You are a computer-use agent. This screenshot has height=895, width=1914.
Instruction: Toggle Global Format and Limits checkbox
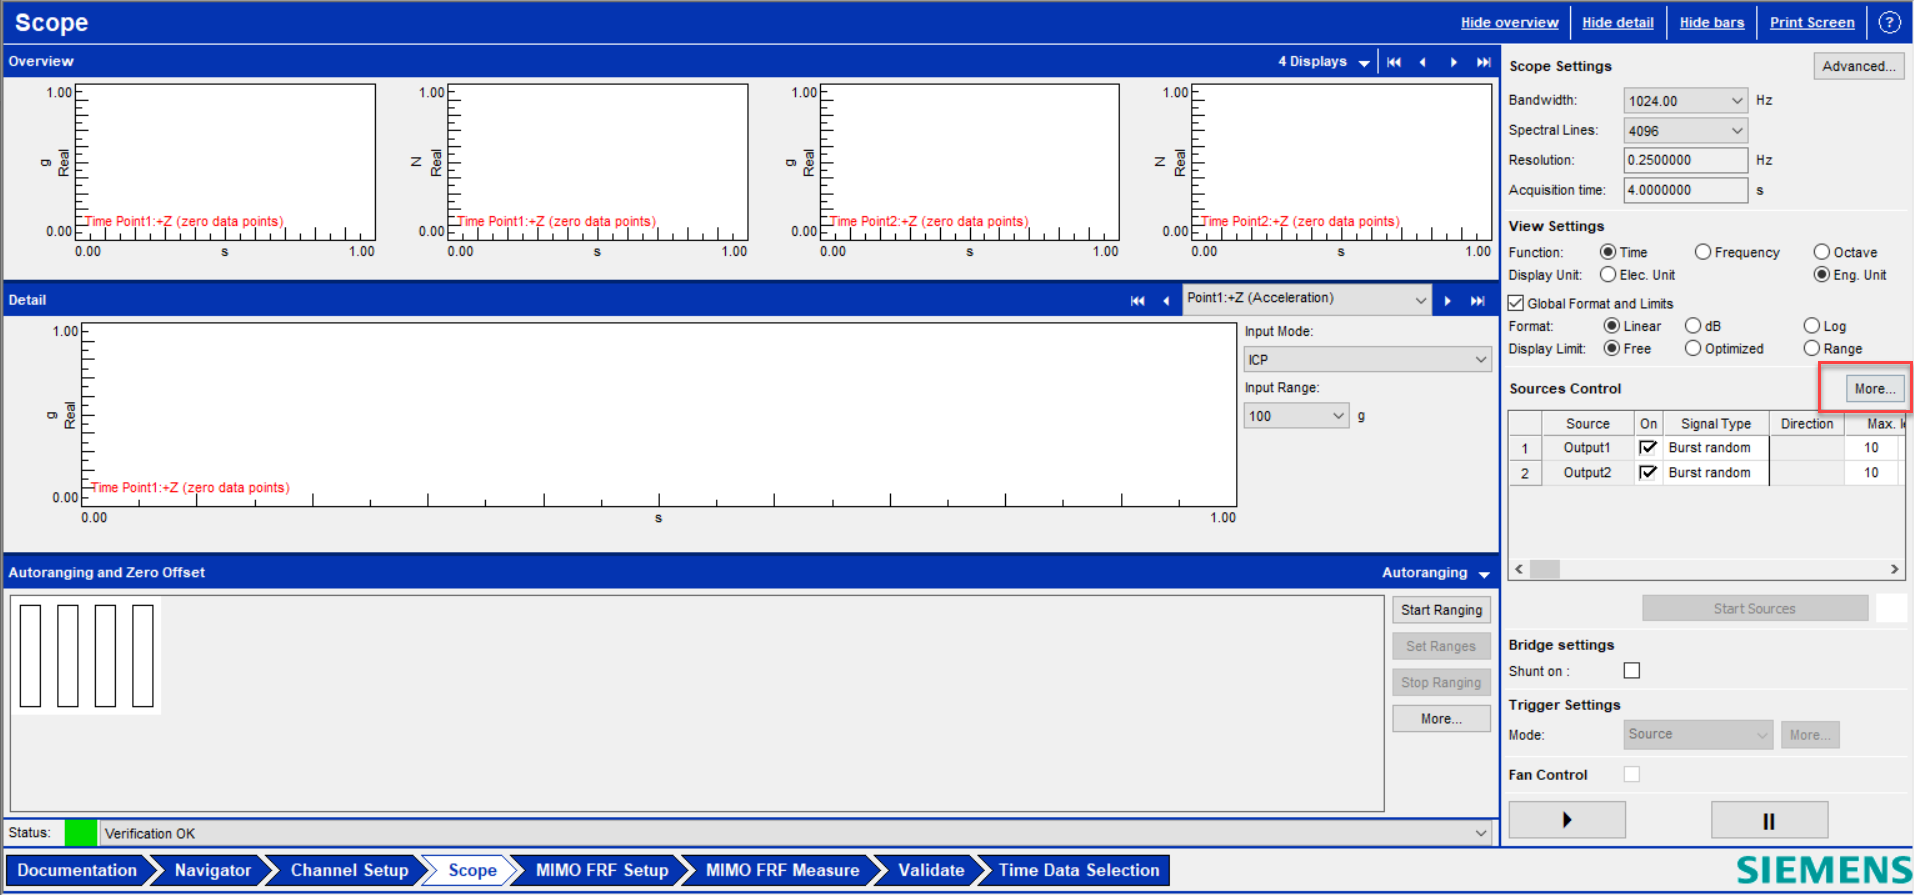tap(1516, 303)
